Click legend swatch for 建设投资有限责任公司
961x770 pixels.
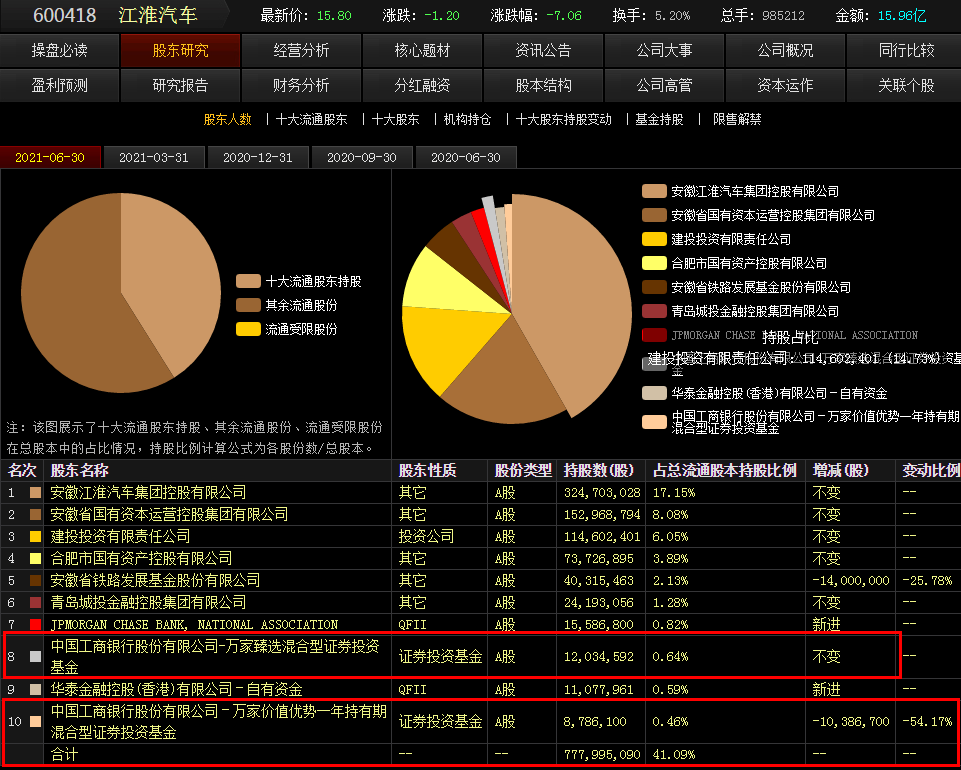click(x=654, y=239)
